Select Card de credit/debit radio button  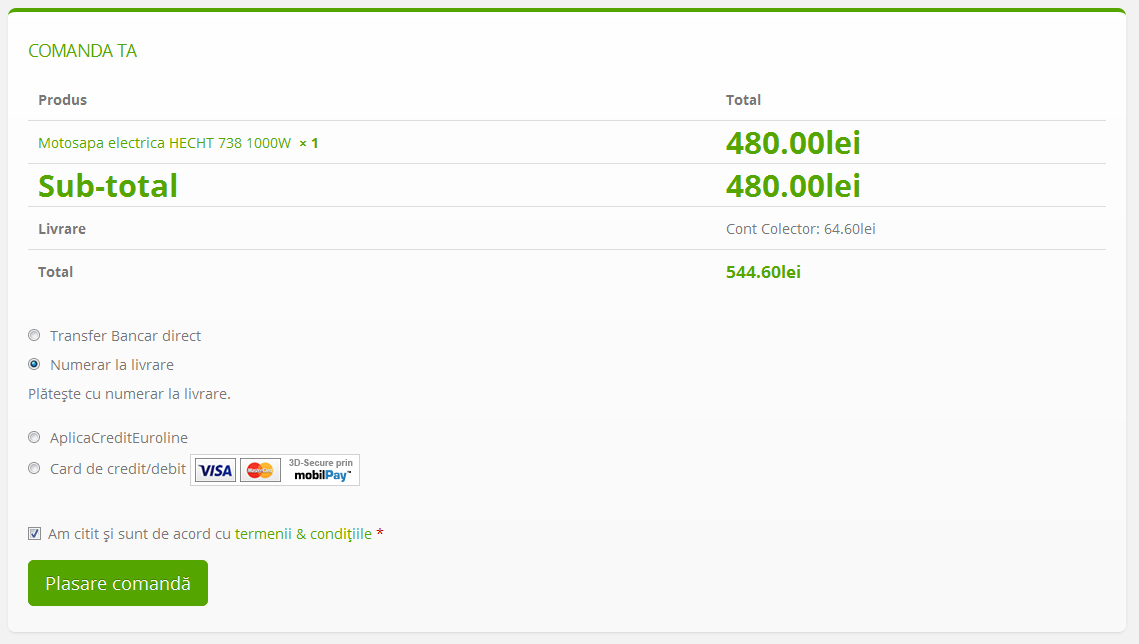[34, 468]
